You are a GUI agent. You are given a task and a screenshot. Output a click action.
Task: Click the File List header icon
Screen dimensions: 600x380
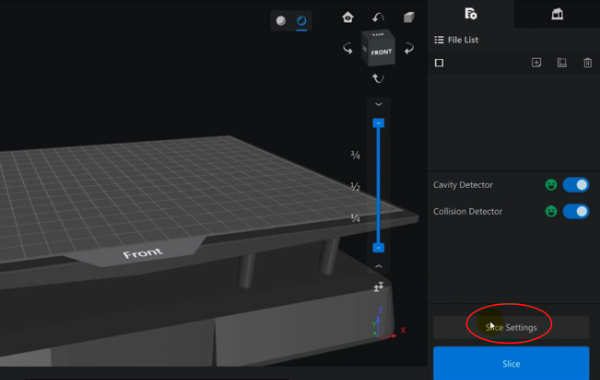439,40
